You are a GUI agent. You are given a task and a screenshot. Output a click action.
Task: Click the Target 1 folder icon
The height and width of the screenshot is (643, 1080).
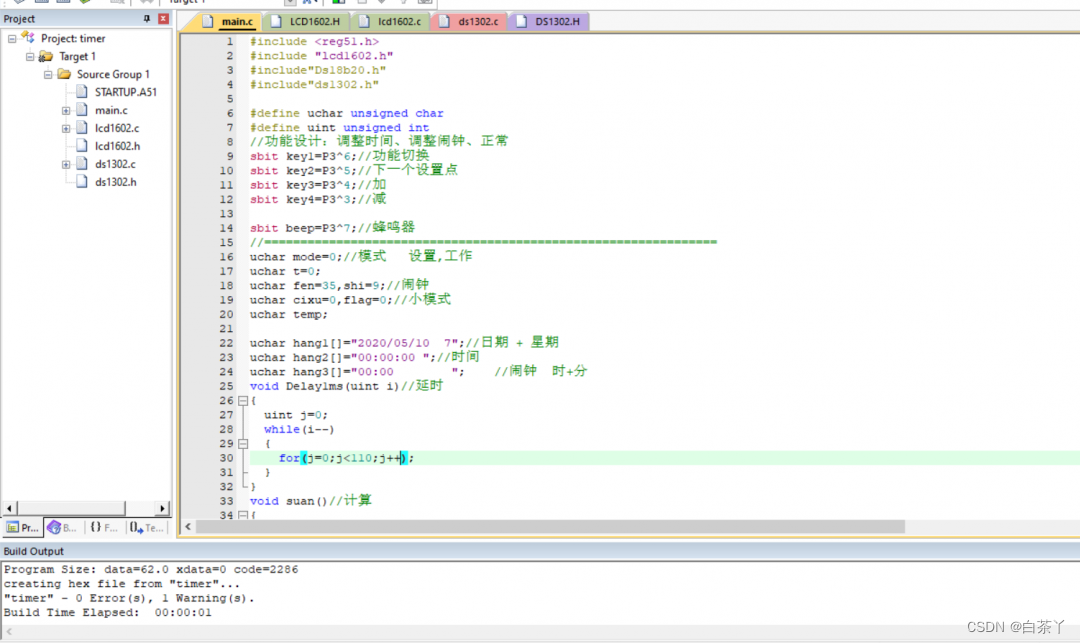(46, 56)
